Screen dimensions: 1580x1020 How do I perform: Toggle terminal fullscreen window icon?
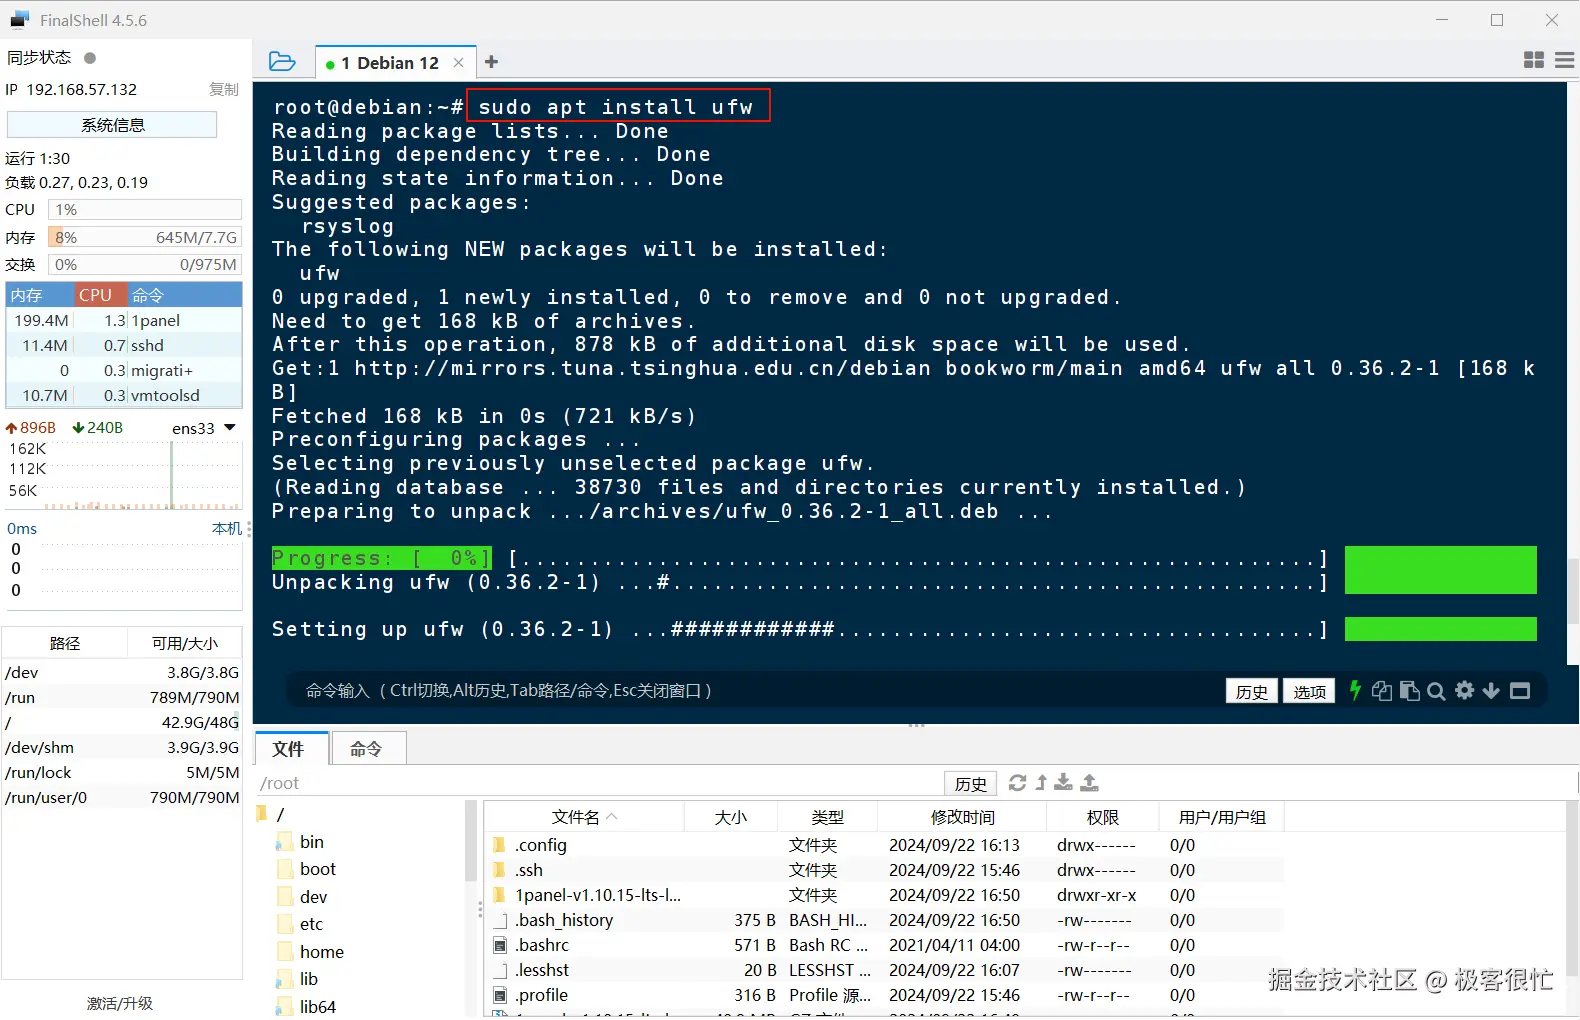coord(1520,690)
